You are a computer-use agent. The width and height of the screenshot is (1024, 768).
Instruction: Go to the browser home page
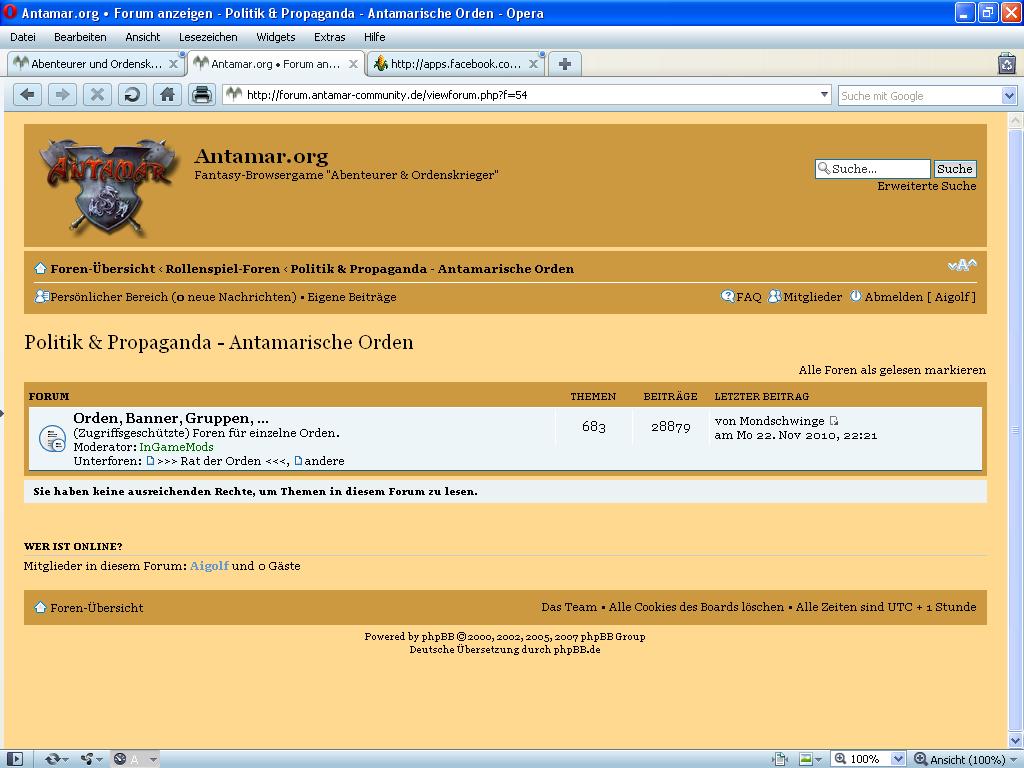coord(167,95)
